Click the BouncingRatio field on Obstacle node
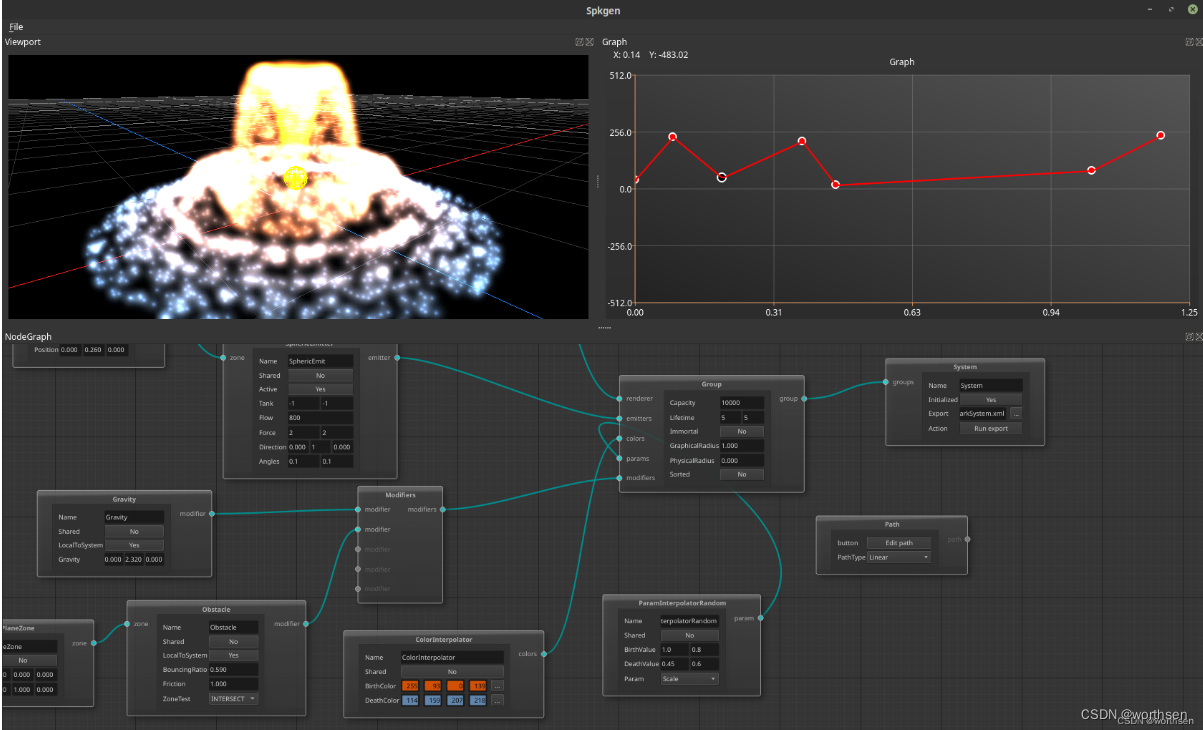The width and height of the screenshot is (1203, 730). click(233, 670)
